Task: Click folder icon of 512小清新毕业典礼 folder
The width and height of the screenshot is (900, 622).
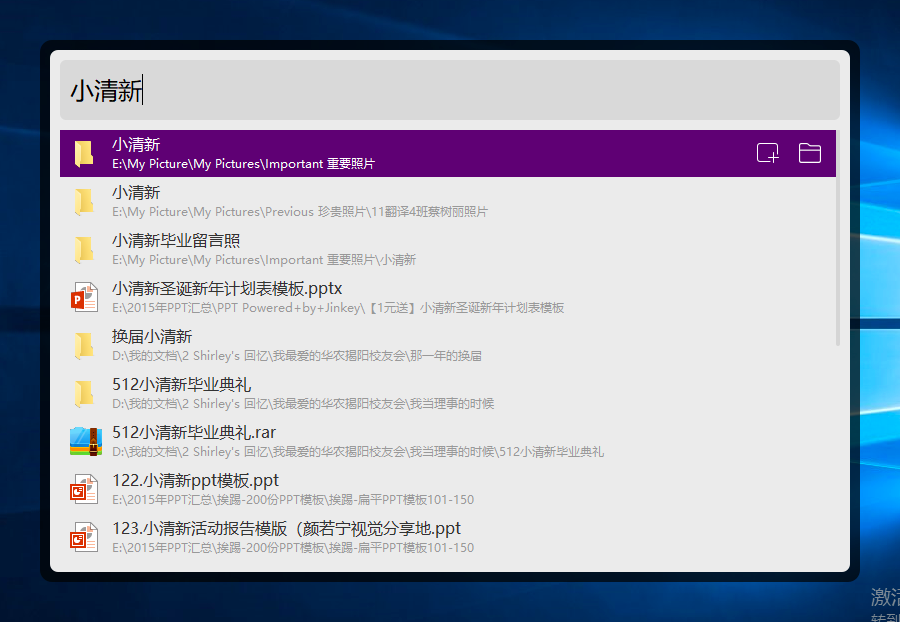Action: [x=84, y=394]
